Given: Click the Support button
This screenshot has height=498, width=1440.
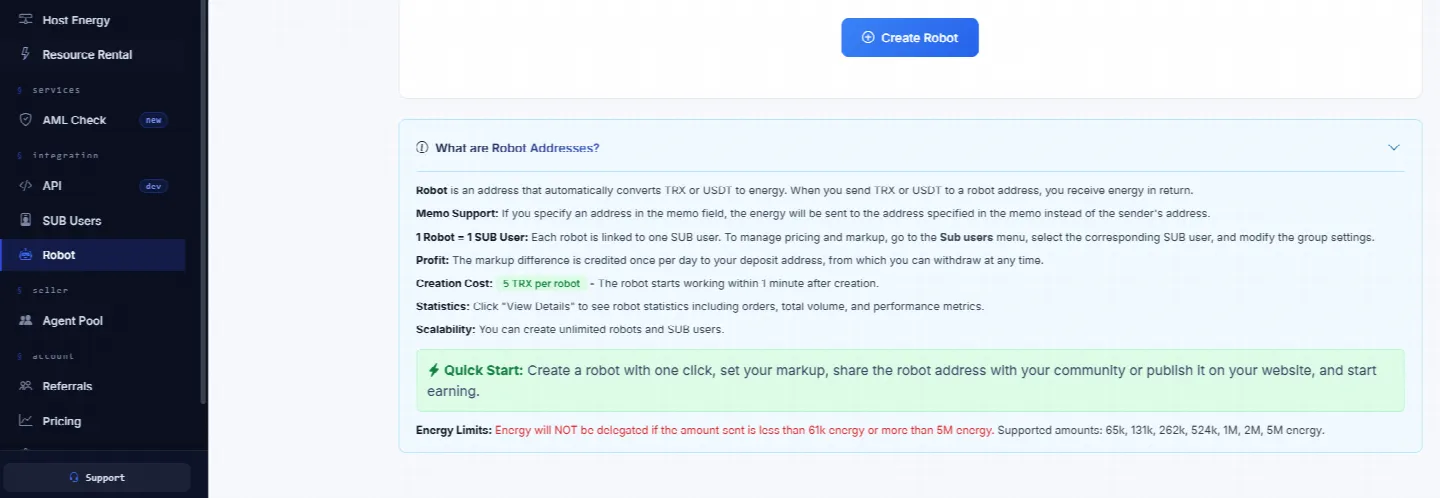Looking at the screenshot, I should [x=97, y=477].
